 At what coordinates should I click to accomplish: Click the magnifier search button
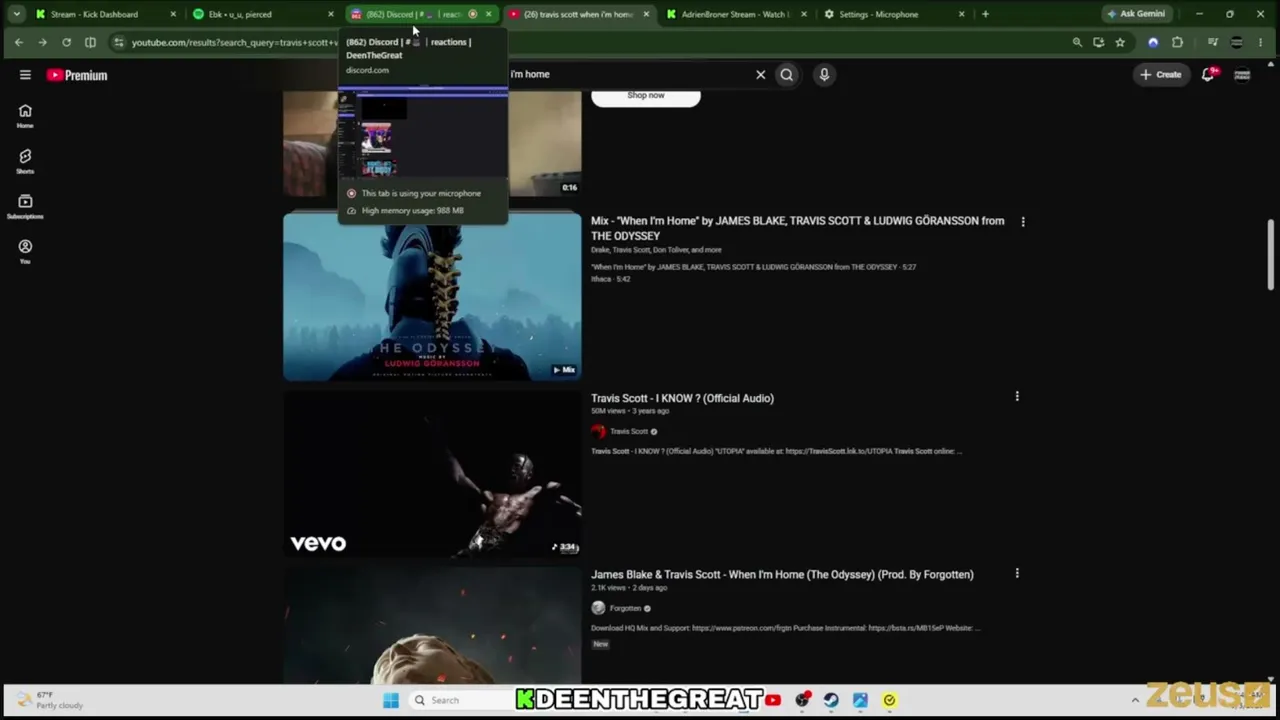tap(787, 74)
